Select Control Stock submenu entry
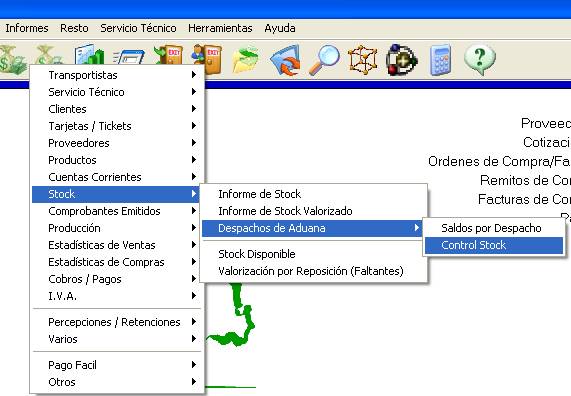Screen dimensions: 571x396 (x=494, y=245)
